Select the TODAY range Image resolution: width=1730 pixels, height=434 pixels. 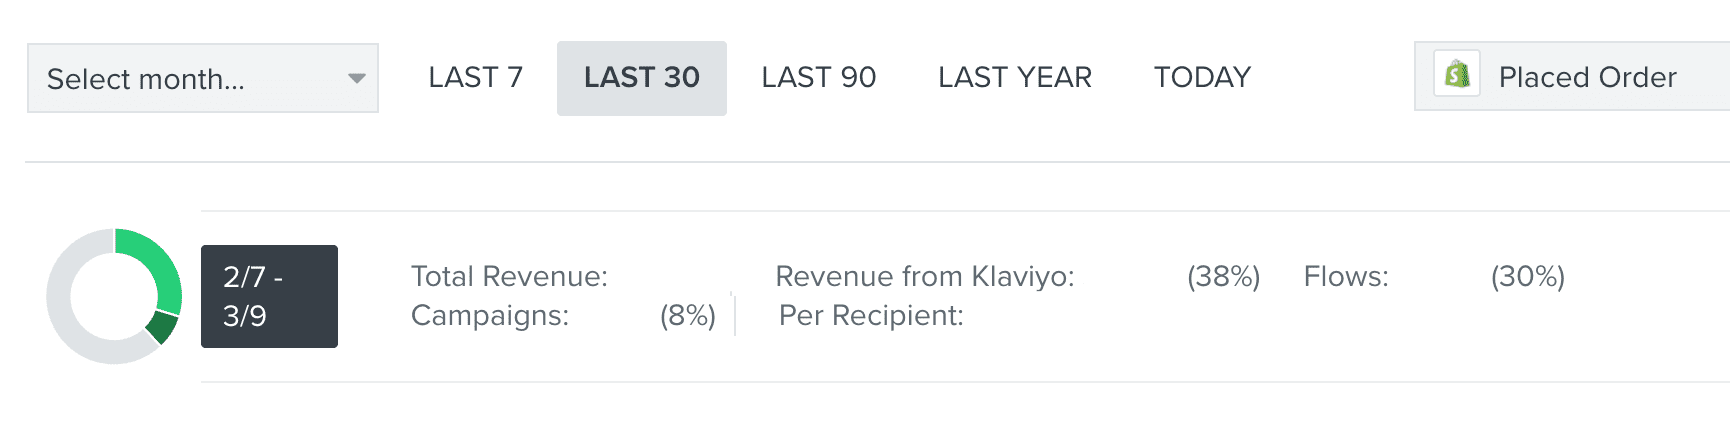point(1202,78)
